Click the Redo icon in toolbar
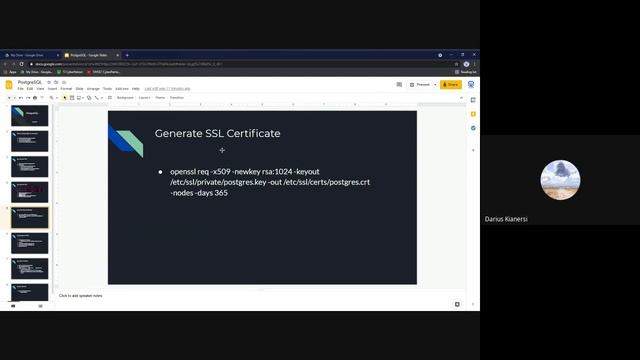This screenshot has height=360, width=640. [28, 98]
